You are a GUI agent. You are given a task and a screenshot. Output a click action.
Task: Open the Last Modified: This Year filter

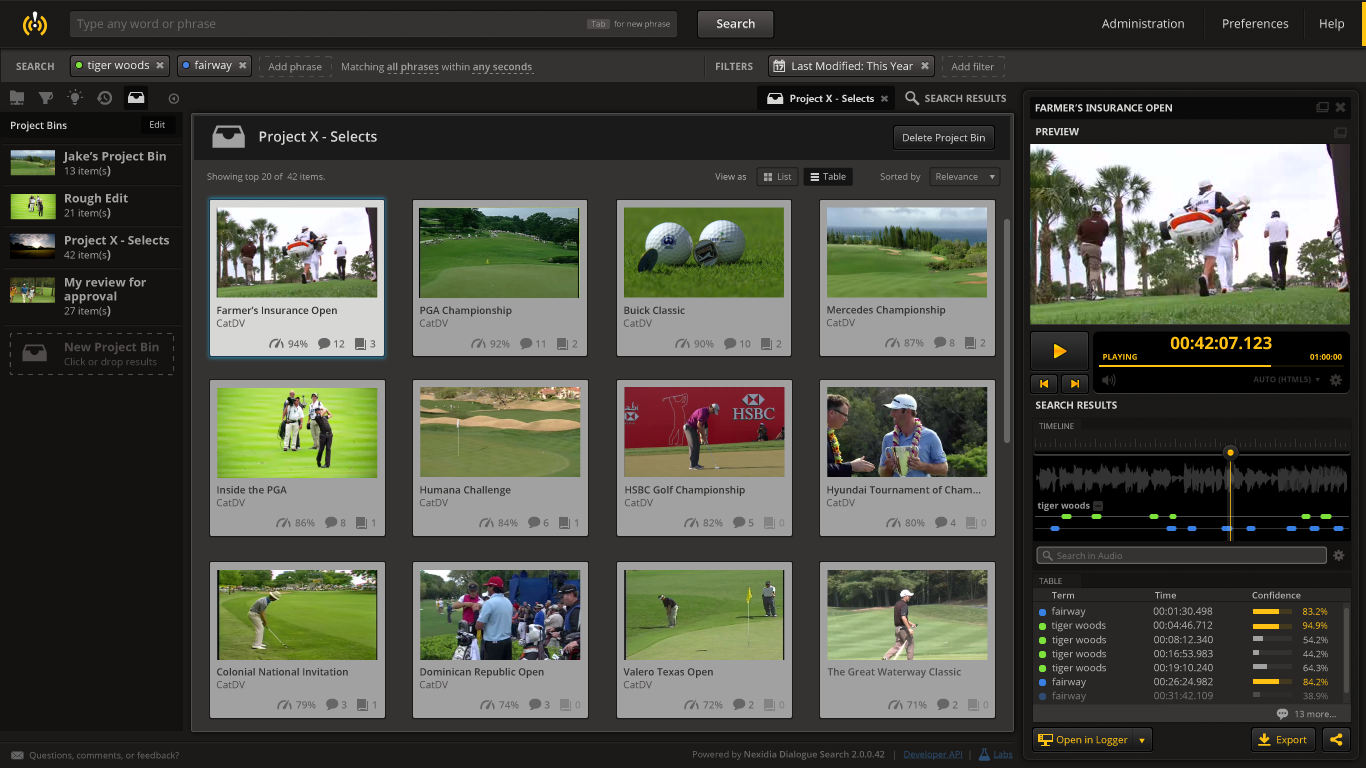coord(851,66)
